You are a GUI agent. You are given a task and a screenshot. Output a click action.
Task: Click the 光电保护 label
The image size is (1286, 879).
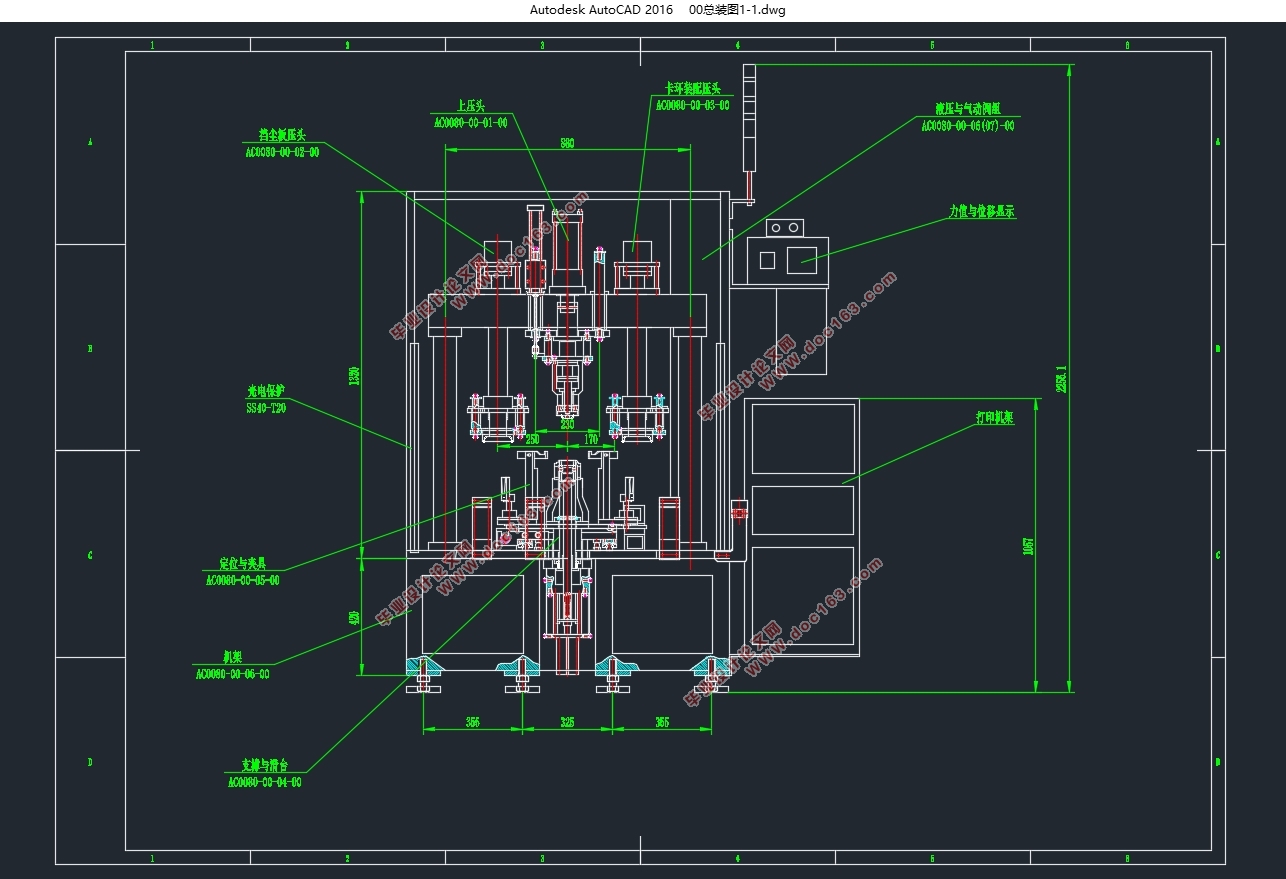point(266,391)
